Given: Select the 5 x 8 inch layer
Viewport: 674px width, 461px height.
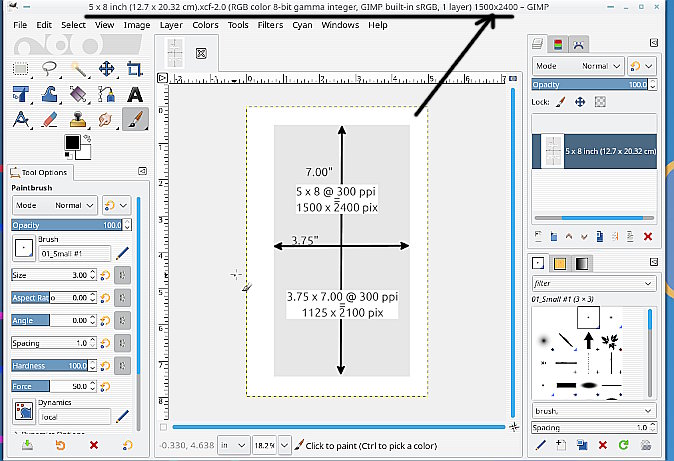Looking at the screenshot, I should click(594, 150).
